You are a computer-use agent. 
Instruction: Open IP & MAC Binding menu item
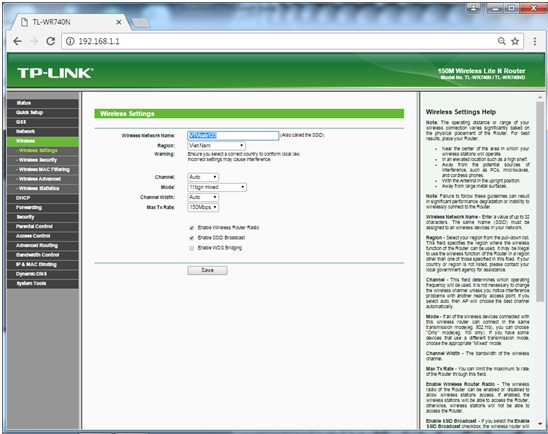point(43,265)
